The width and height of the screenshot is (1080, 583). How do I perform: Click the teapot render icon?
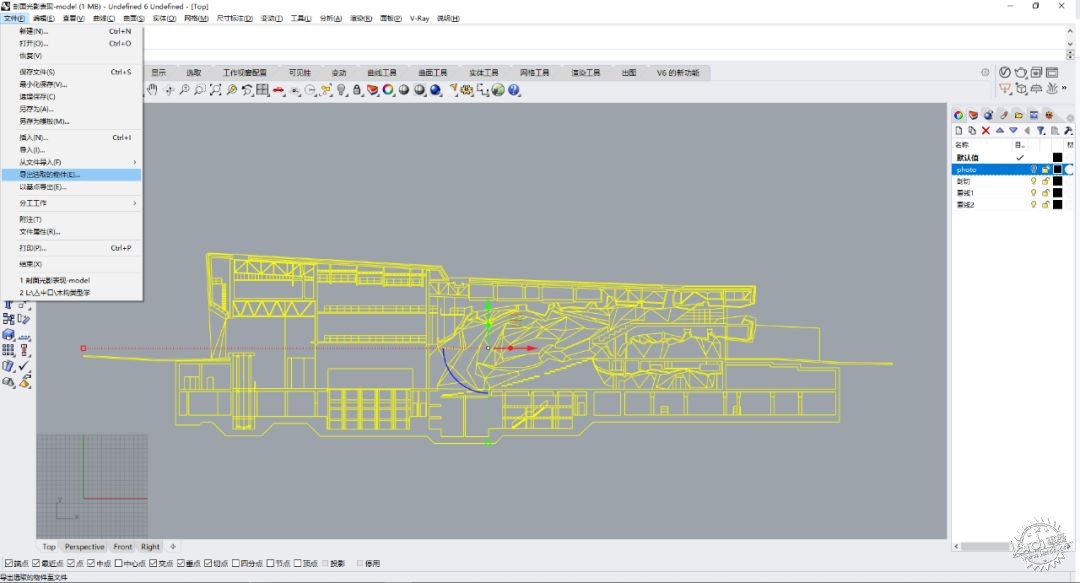pos(1021,72)
